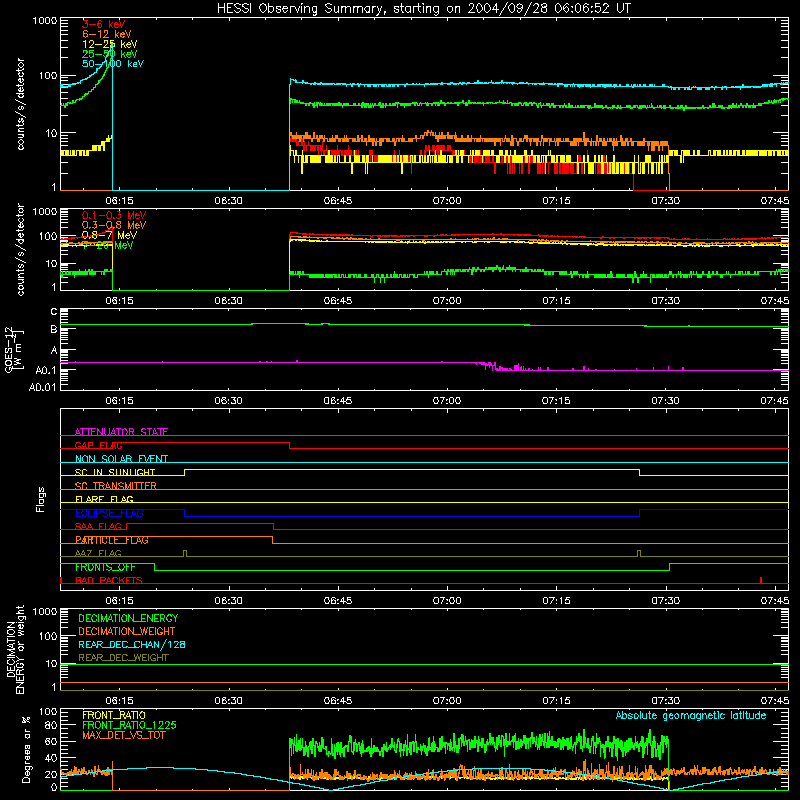Select the "GAP_FLAG" label
The image size is (800, 800).
point(98,446)
